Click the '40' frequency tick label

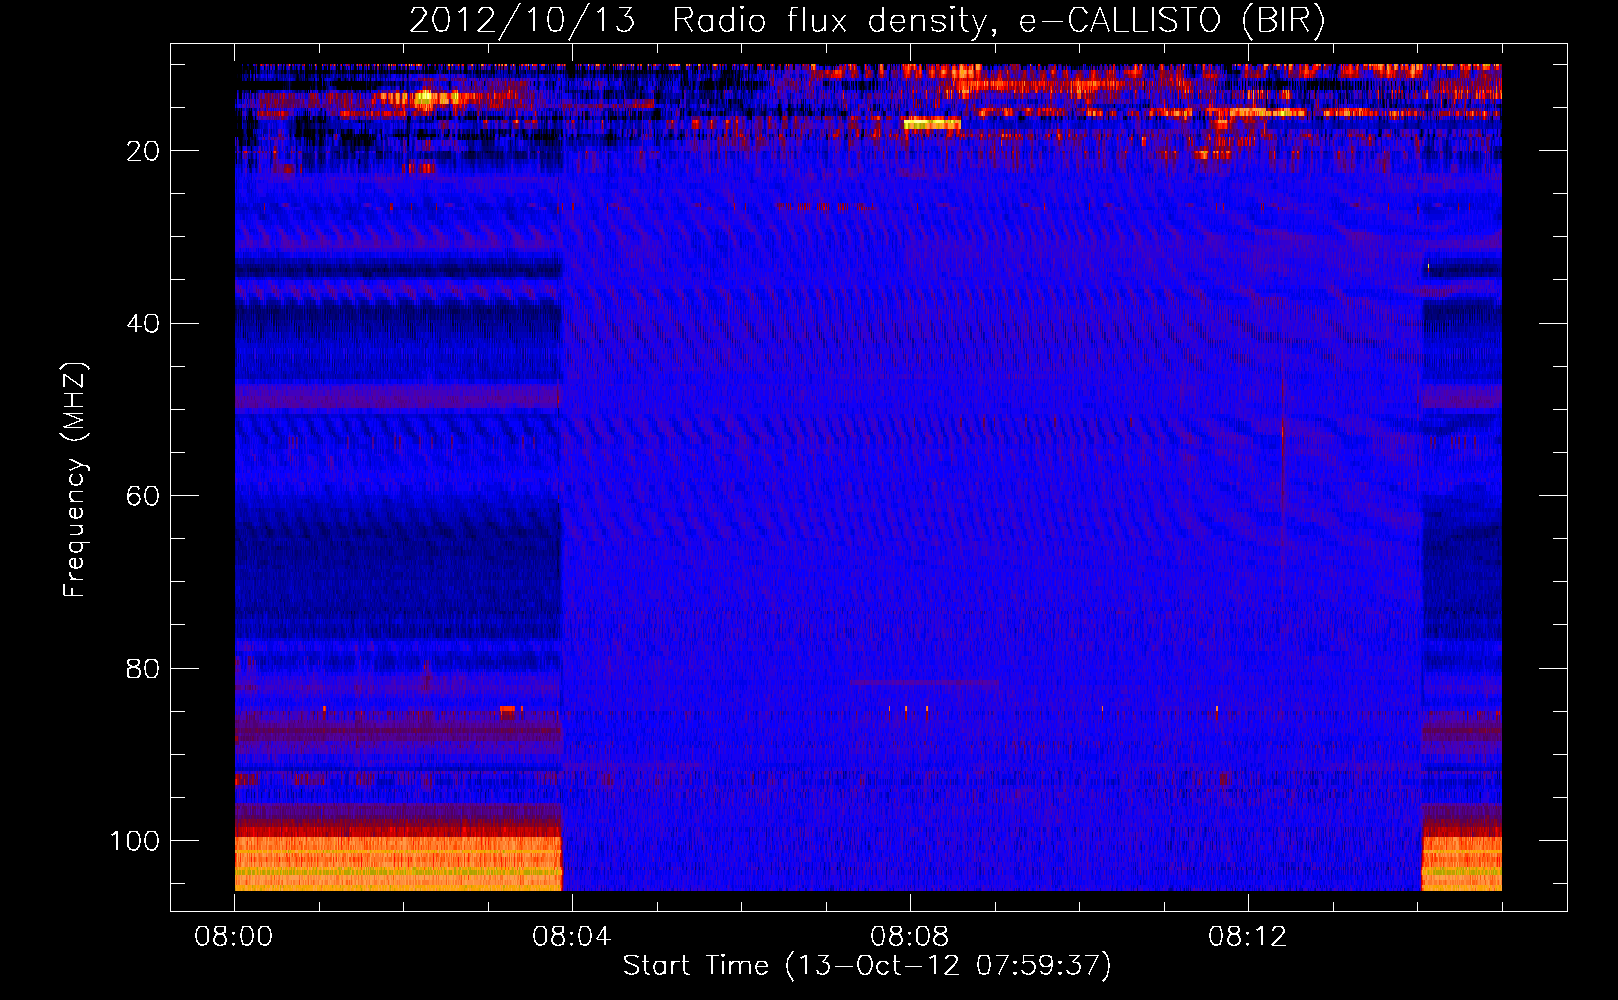(143, 324)
